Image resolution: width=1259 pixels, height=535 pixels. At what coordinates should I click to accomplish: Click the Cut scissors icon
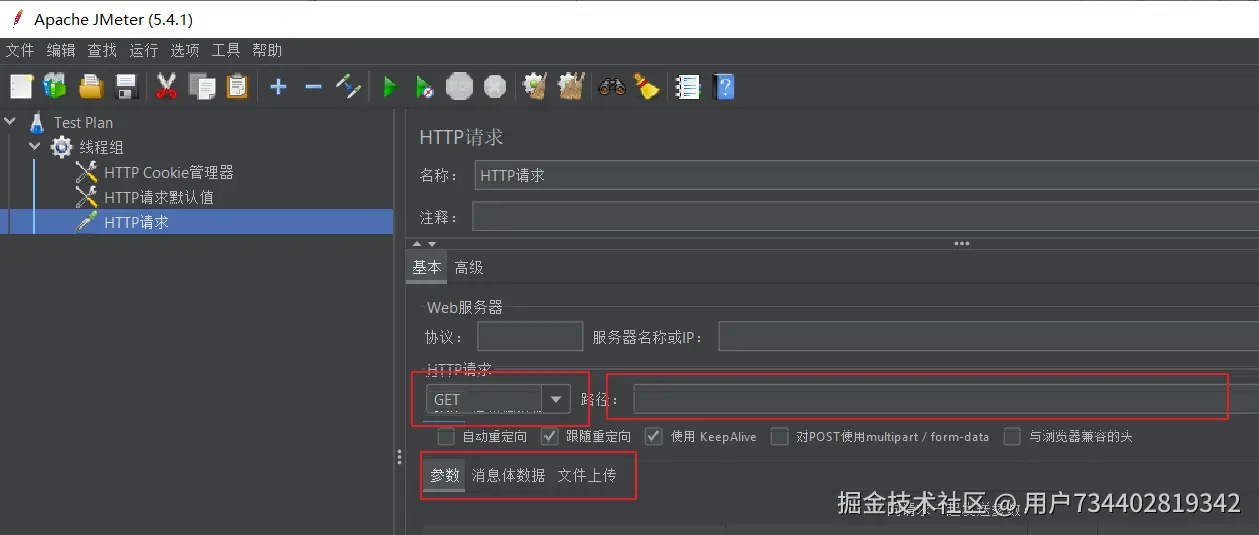(166, 87)
